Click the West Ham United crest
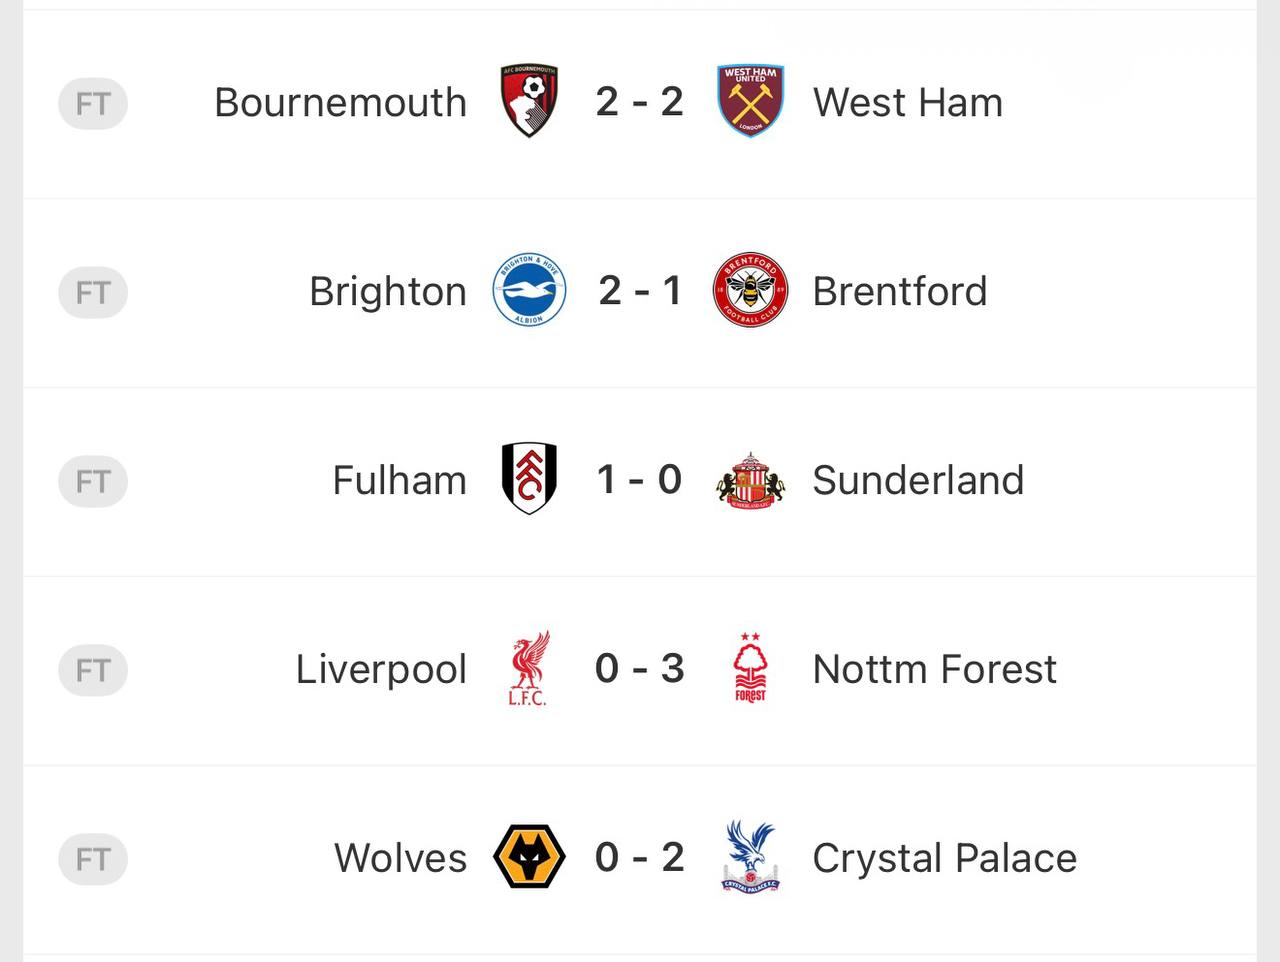The width and height of the screenshot is (1280, 962). coord(750,101)
